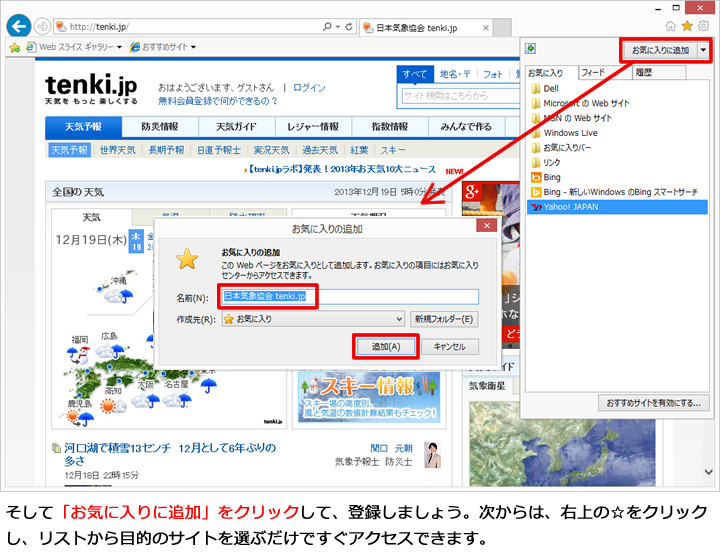
Task: Select the 天気ガイド navigation tab
Action: (236, 127)
